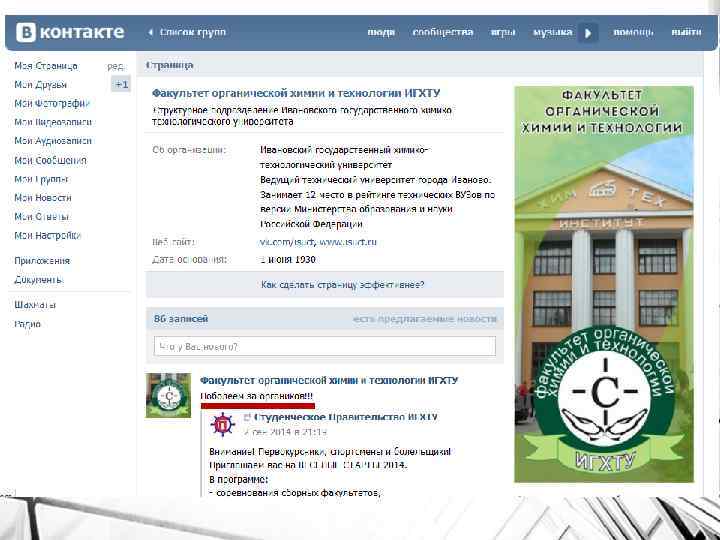The height and width of the screenshot is (540, 720).
Task: Open Мои Видеозаписи in sidebar
Action: [x=53, y=122]
